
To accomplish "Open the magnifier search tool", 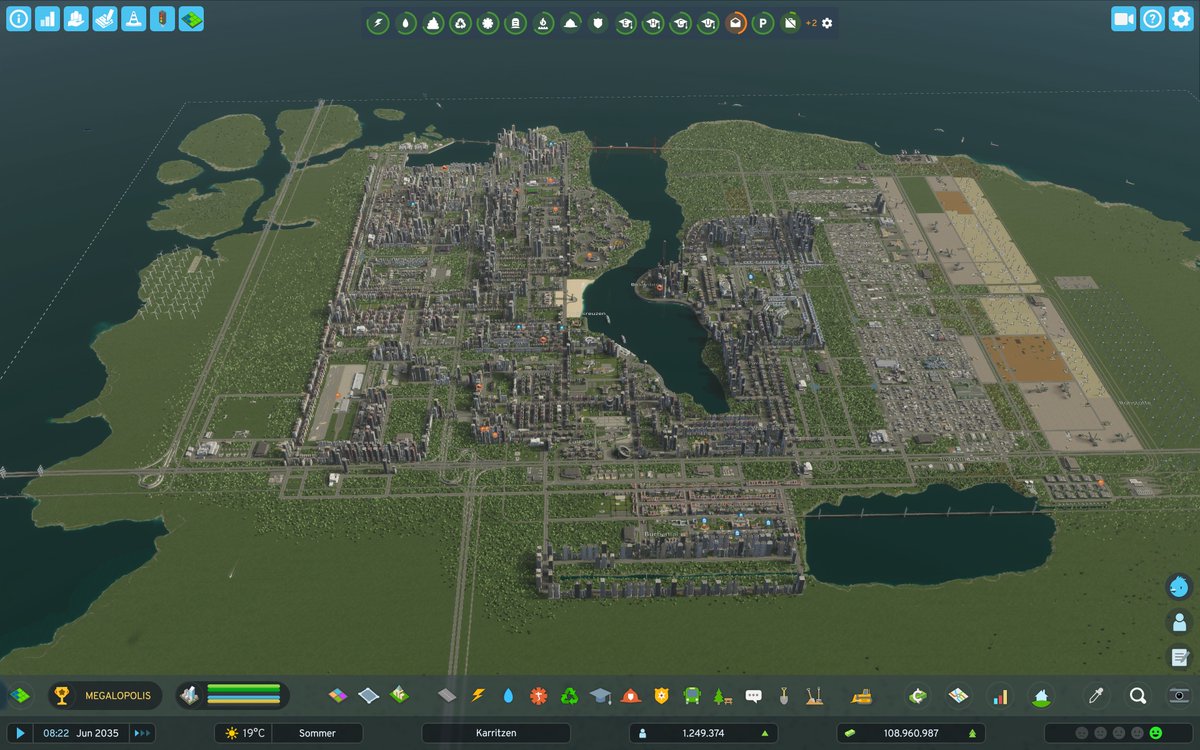I will pos(1138,696).
